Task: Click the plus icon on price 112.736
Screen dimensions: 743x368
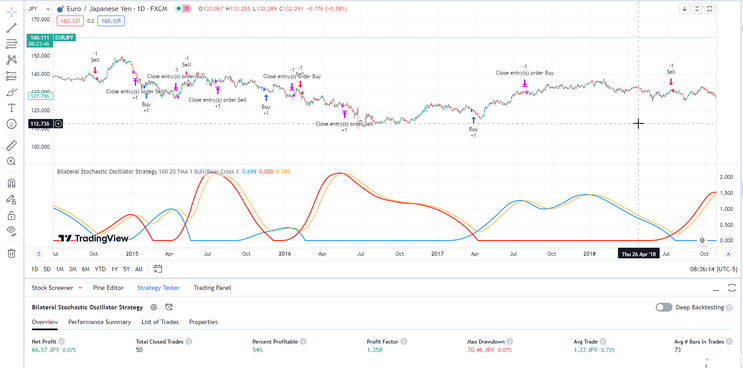Action: 58,124
